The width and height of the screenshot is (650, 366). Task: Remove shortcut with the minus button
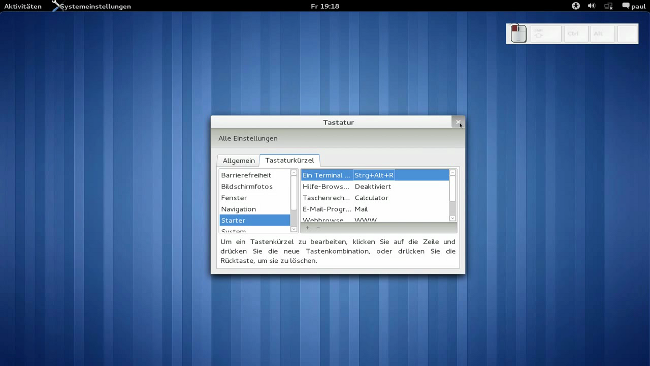(x=318, y=227)
